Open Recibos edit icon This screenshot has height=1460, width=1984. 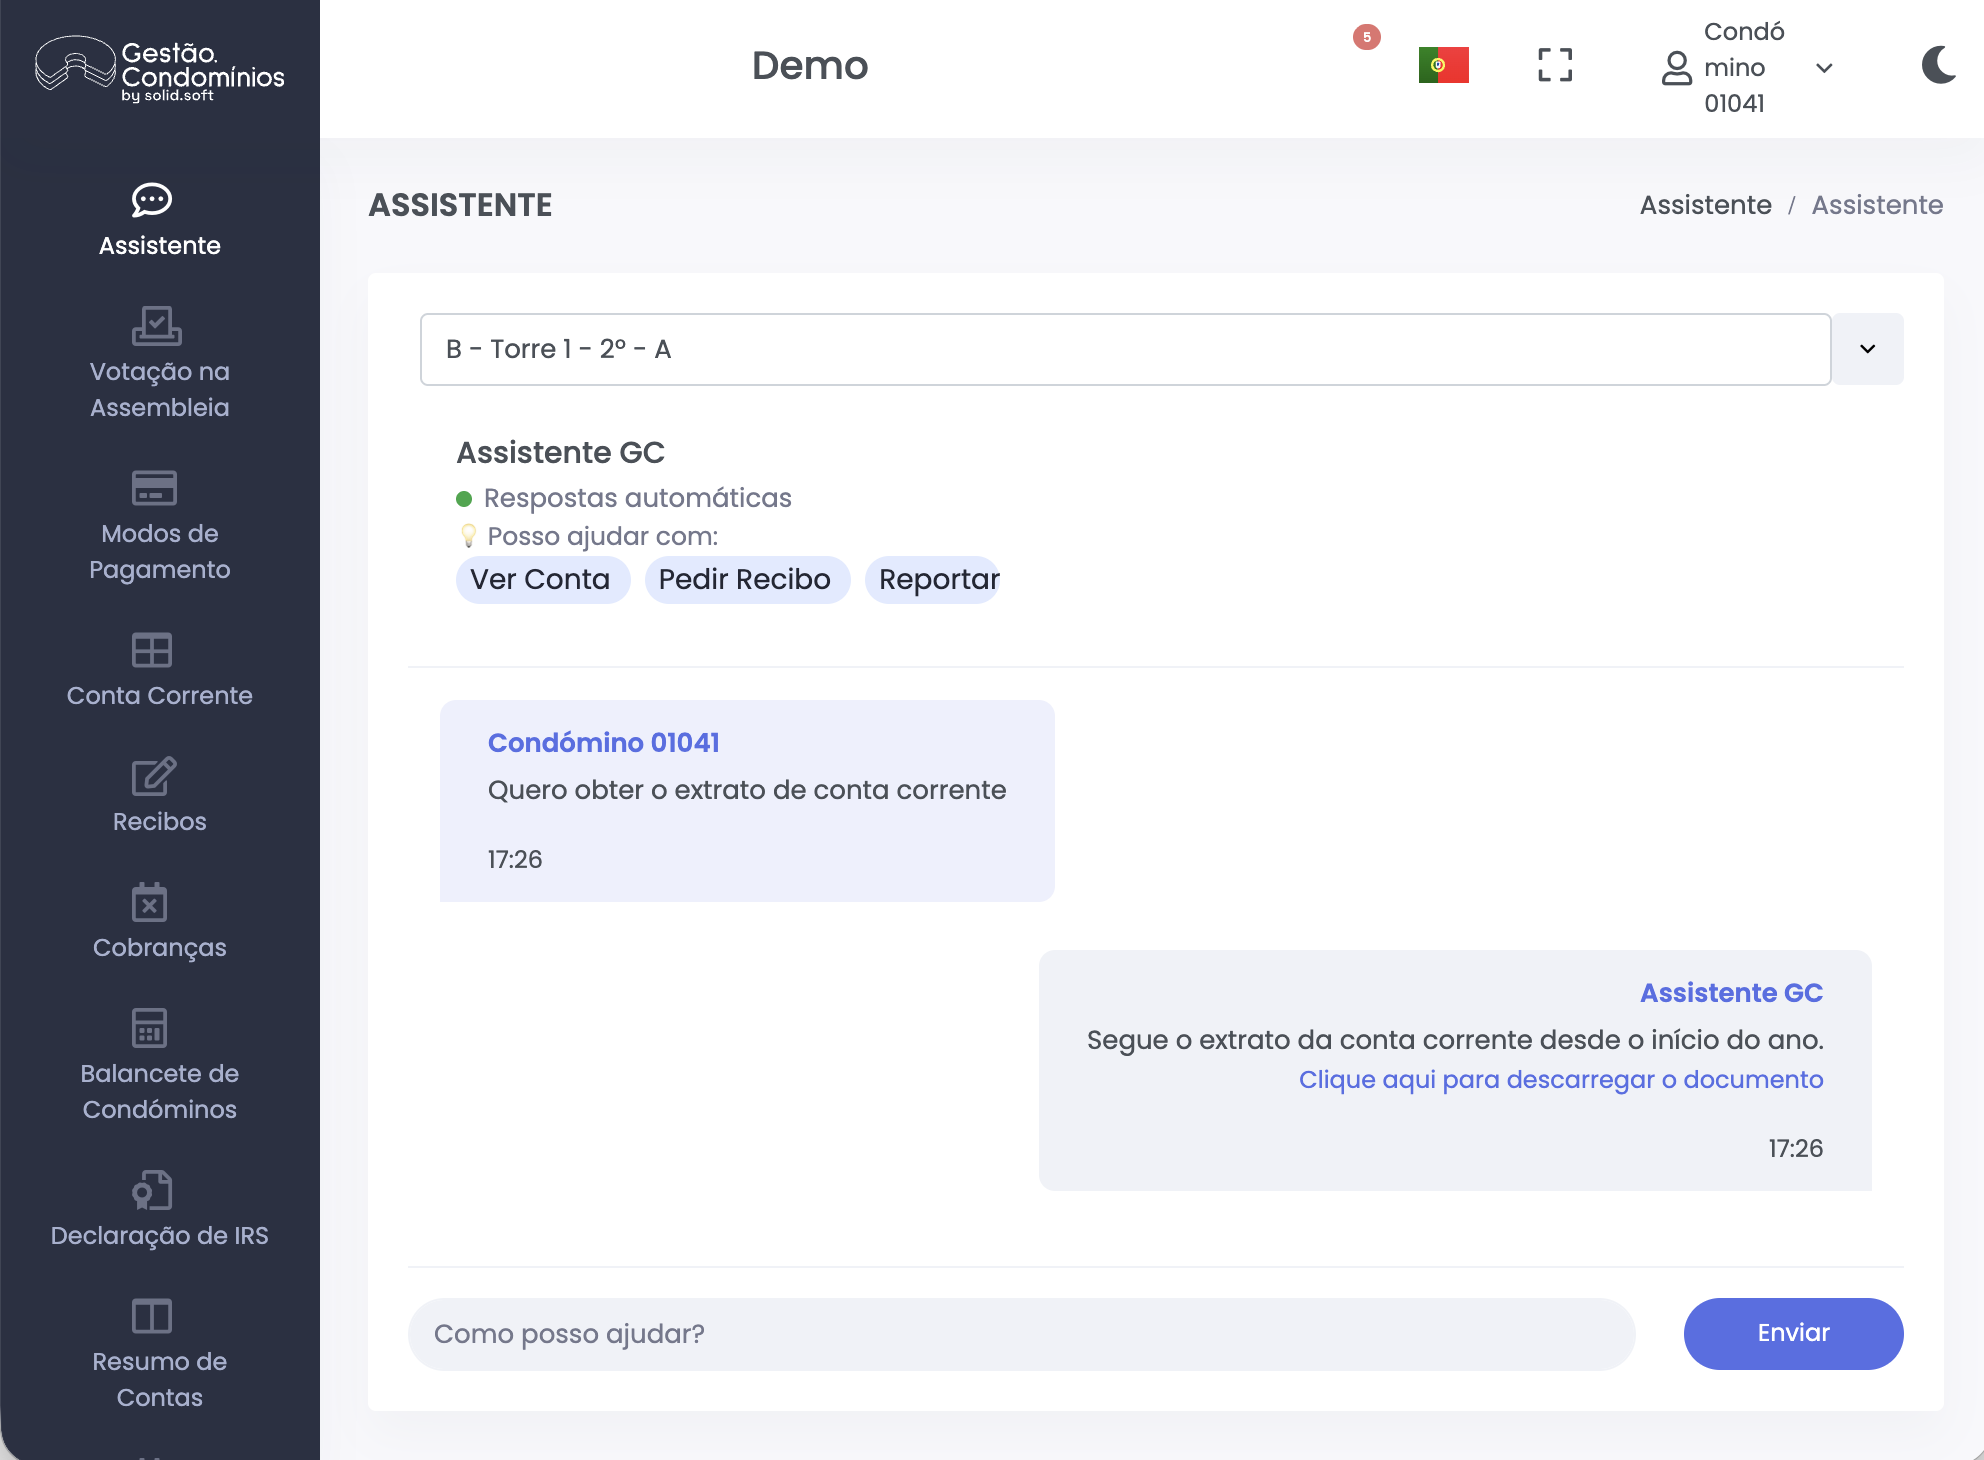tap(153, 777)
